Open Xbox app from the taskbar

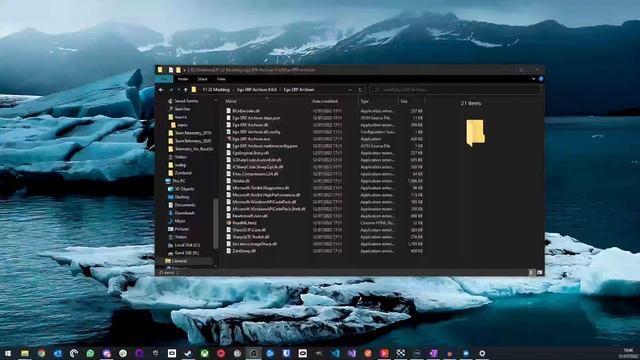coord(204,353)
